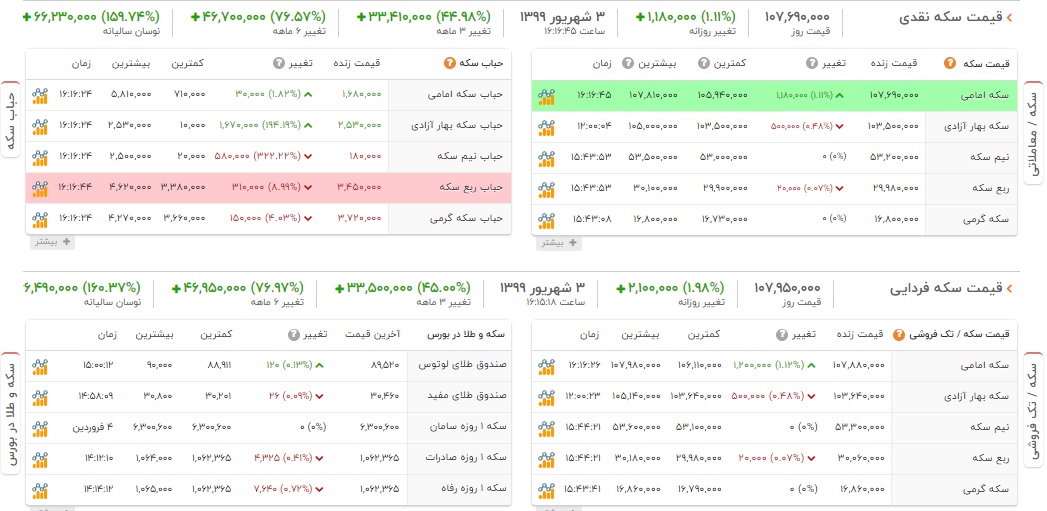This screenshot has width=1047, height=511.
Task: Open chart icon for حباب سکه امامی row
Action: 40,95
